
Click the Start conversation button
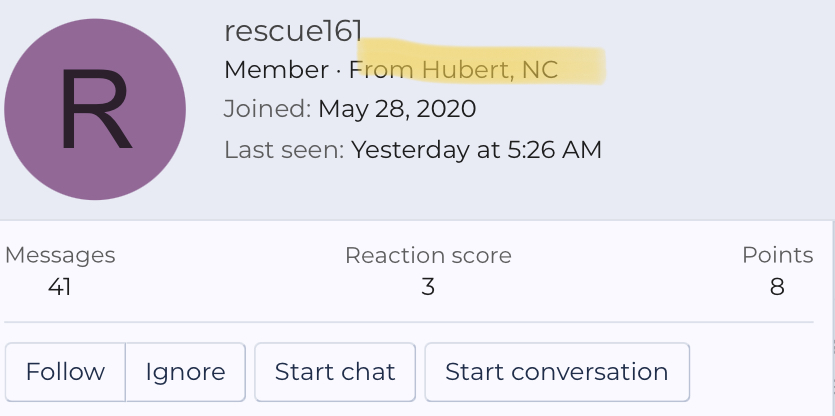(557, 372)
